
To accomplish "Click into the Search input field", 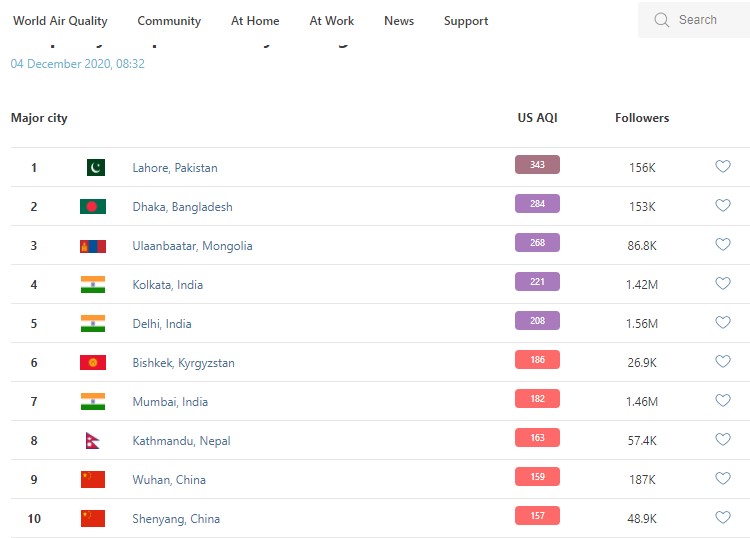I will click(705, 20).
